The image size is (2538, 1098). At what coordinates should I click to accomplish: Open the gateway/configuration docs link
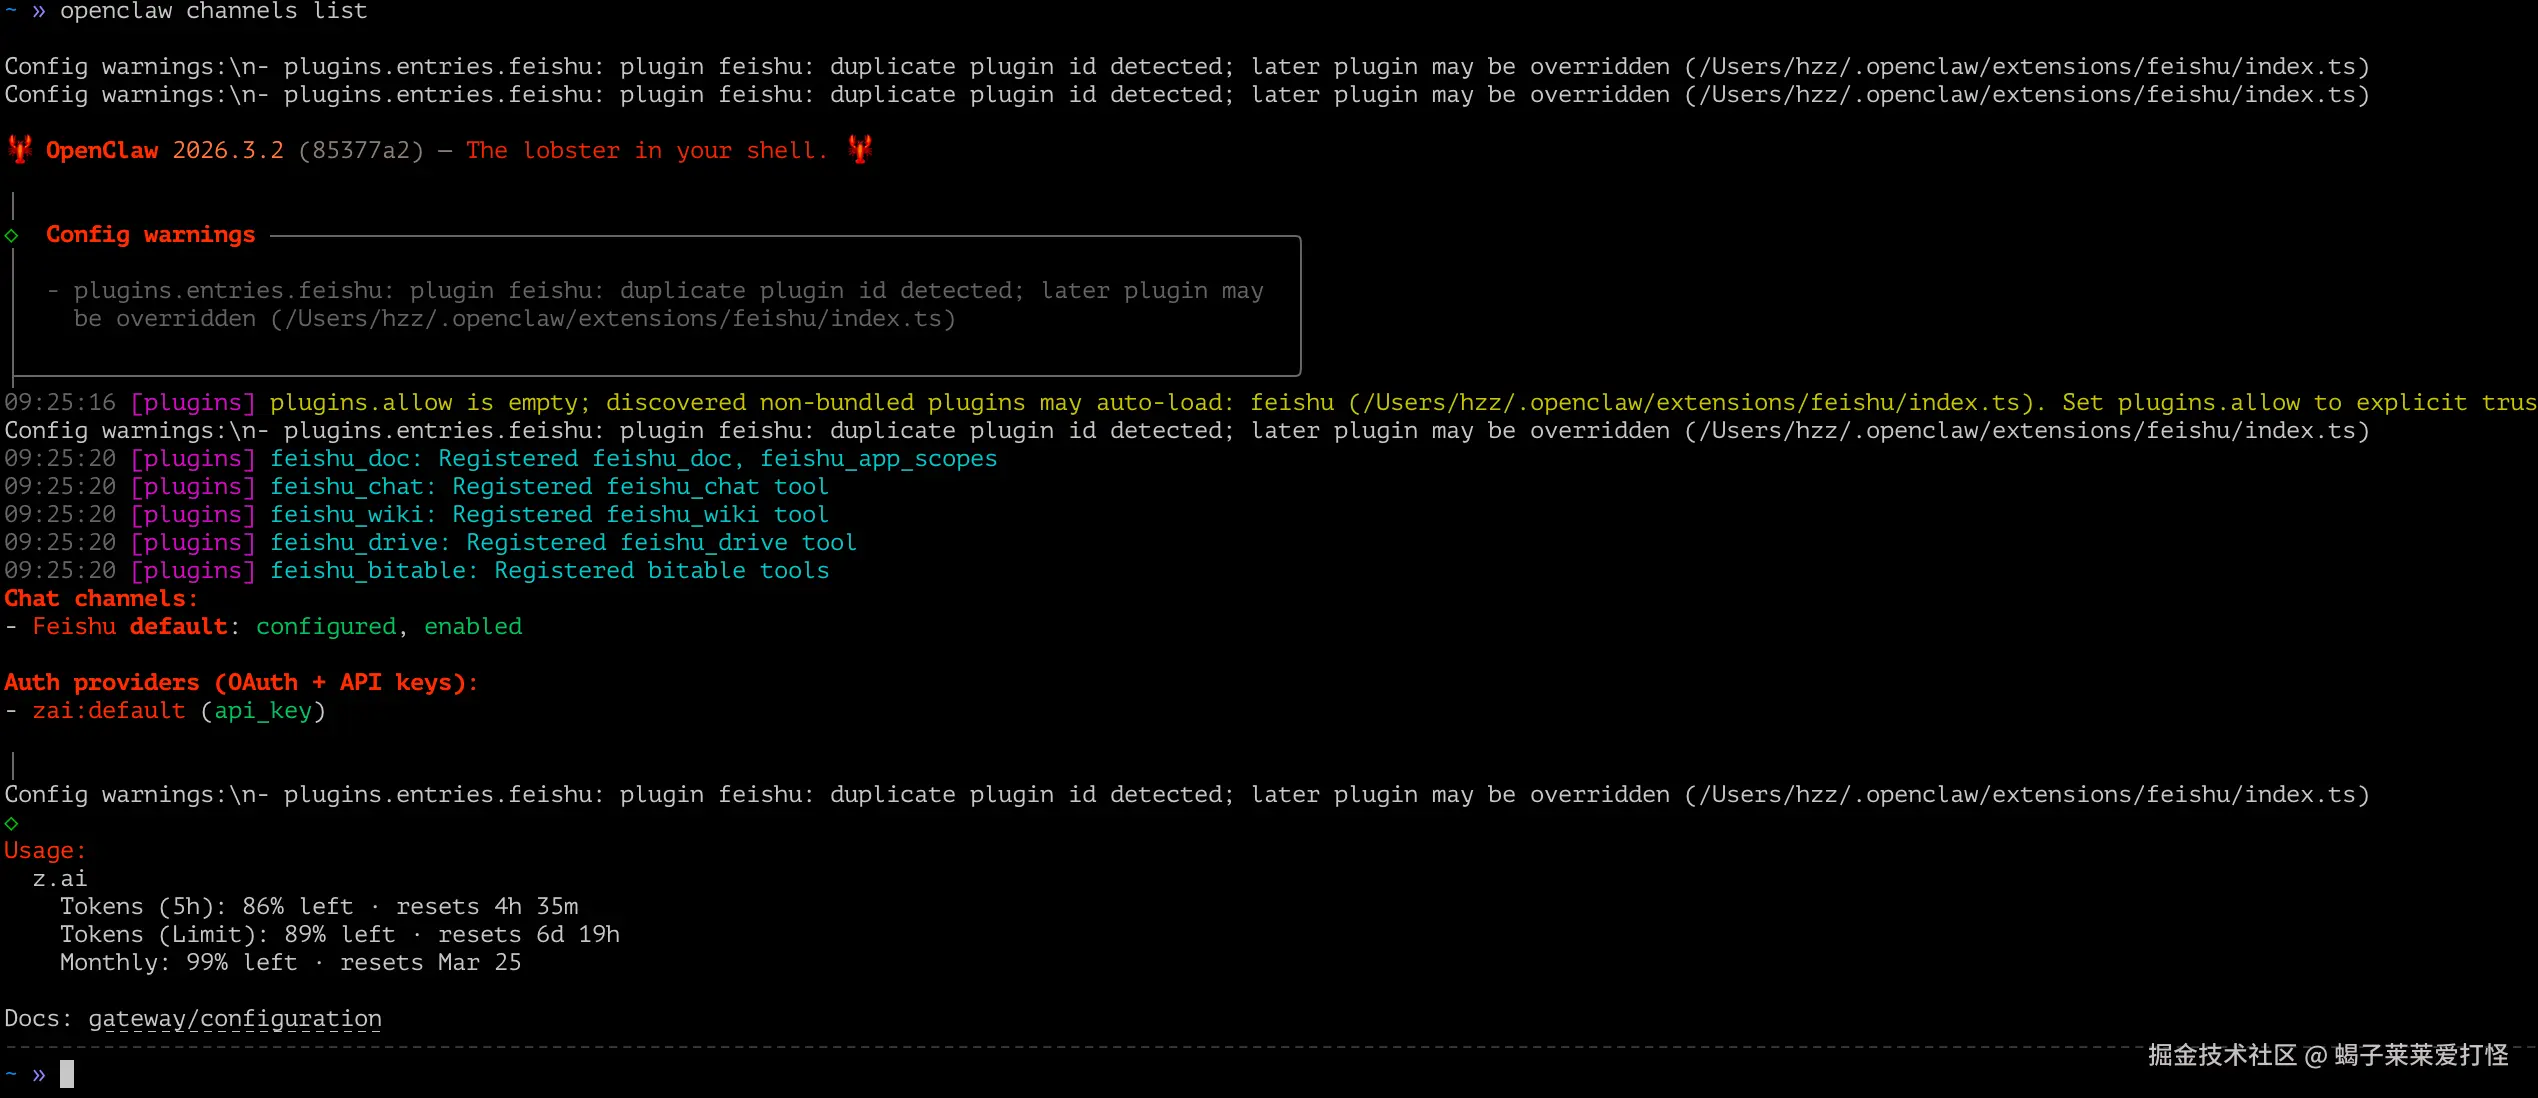[x=235, y=1019]
